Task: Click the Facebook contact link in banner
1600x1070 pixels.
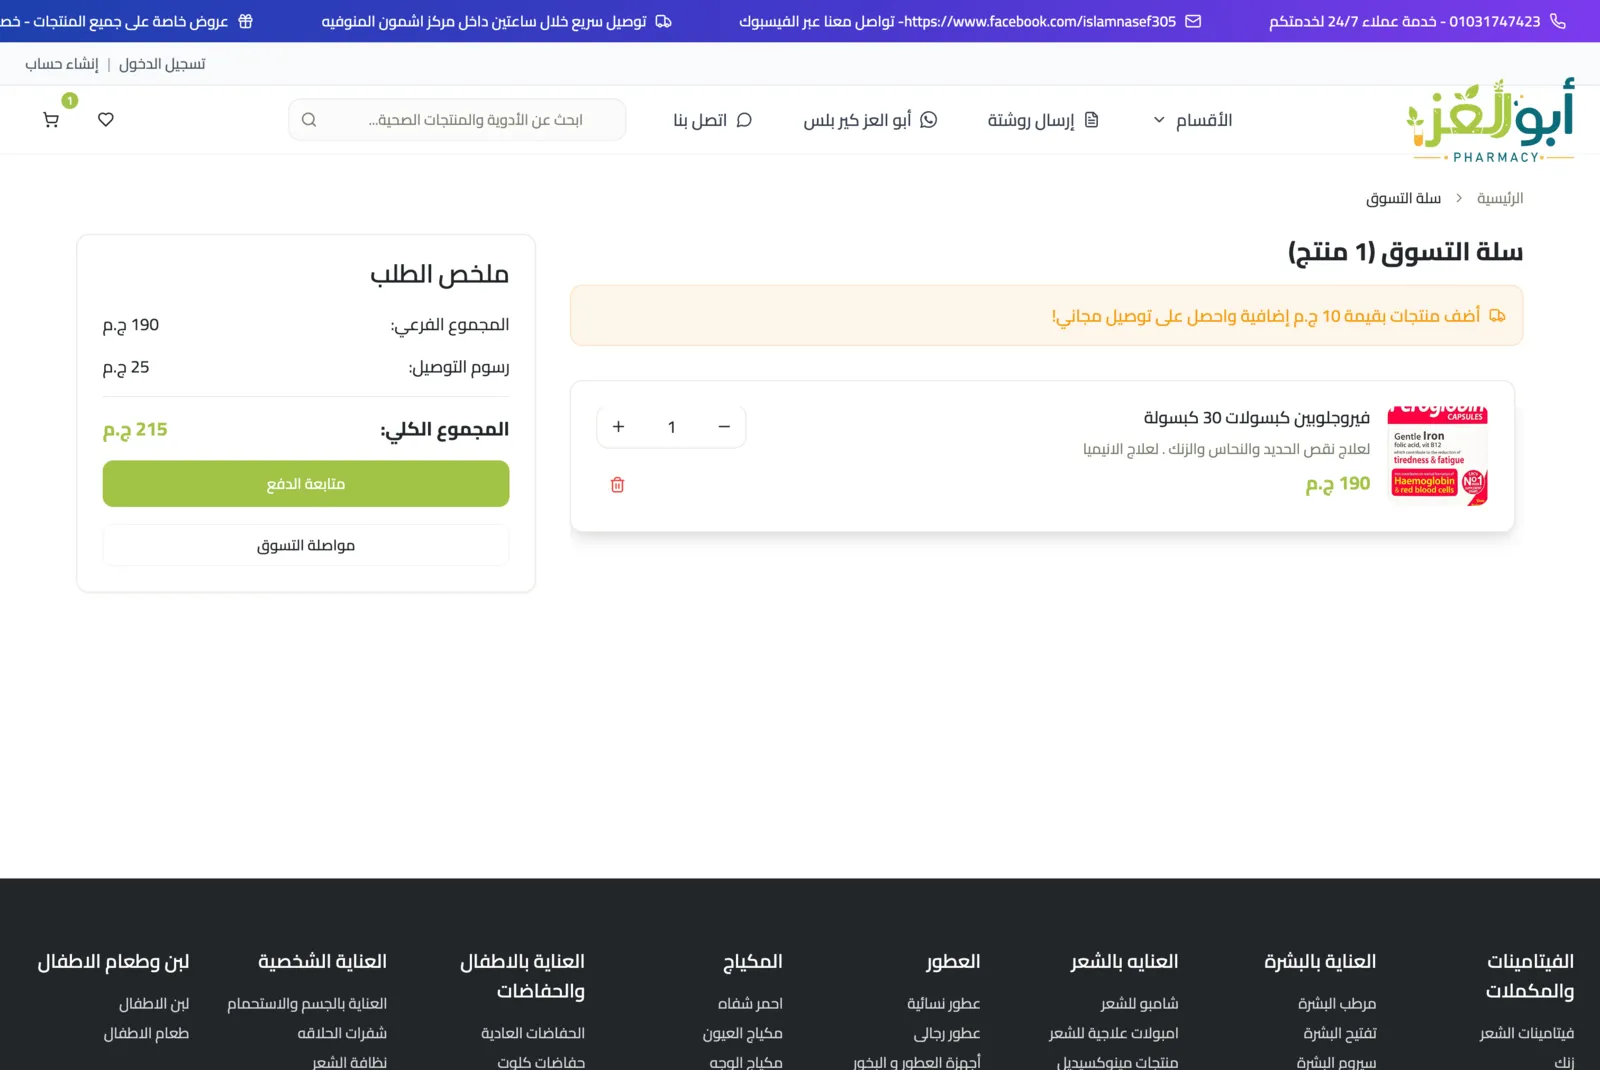Action: pyautogui.click(x=957, y=21)
